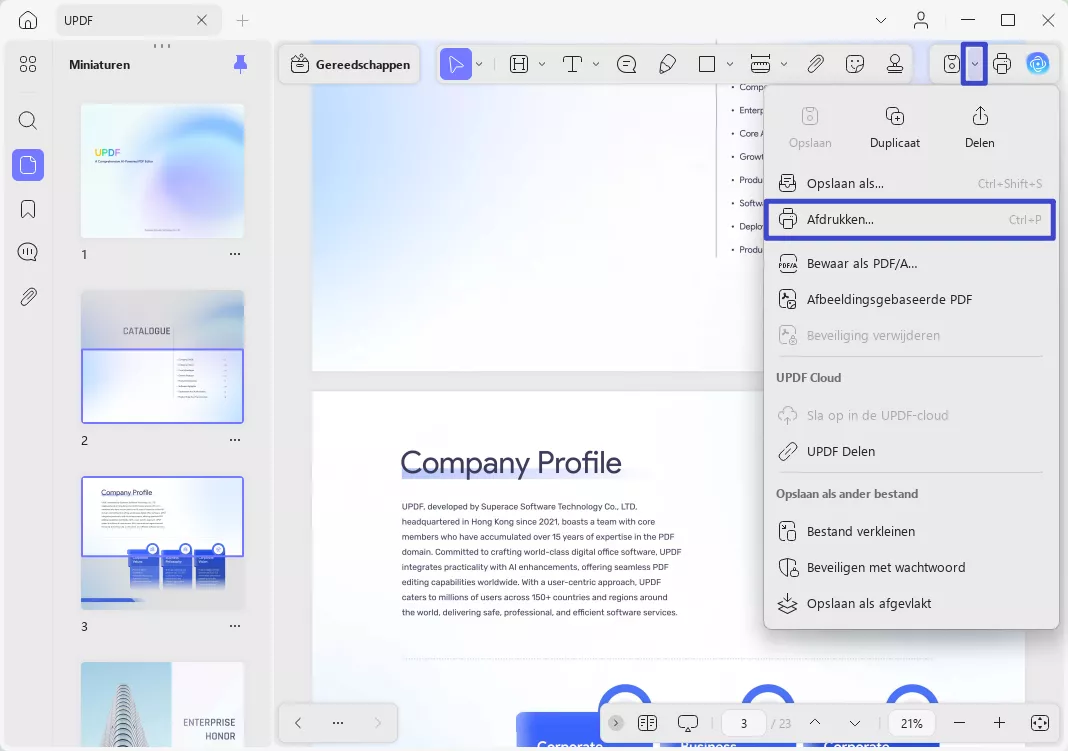Expand the measurement tool dropdown arrow
The height and width of the screenshot is (751, 1068).
pyautogui.click(x=784, y=65)
